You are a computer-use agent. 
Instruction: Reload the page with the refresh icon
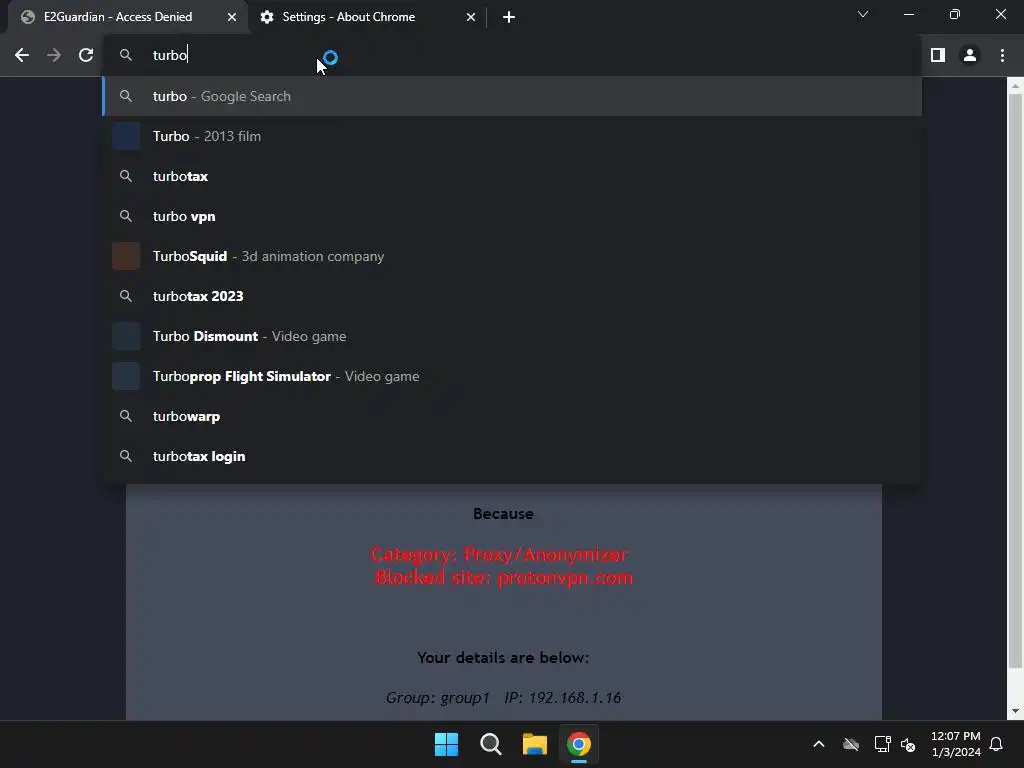86,56
